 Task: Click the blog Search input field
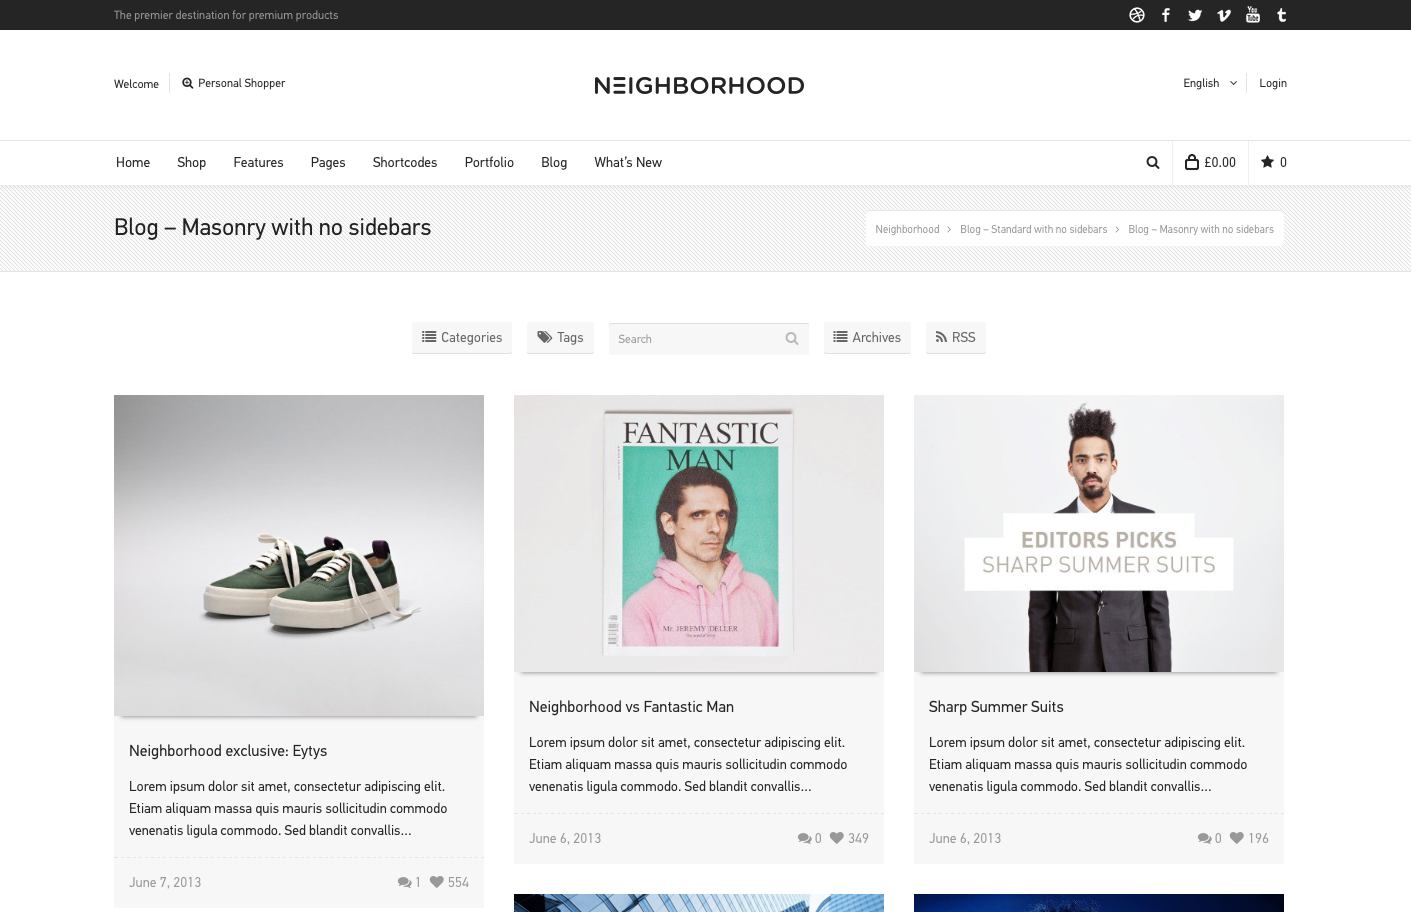[697, 339]
